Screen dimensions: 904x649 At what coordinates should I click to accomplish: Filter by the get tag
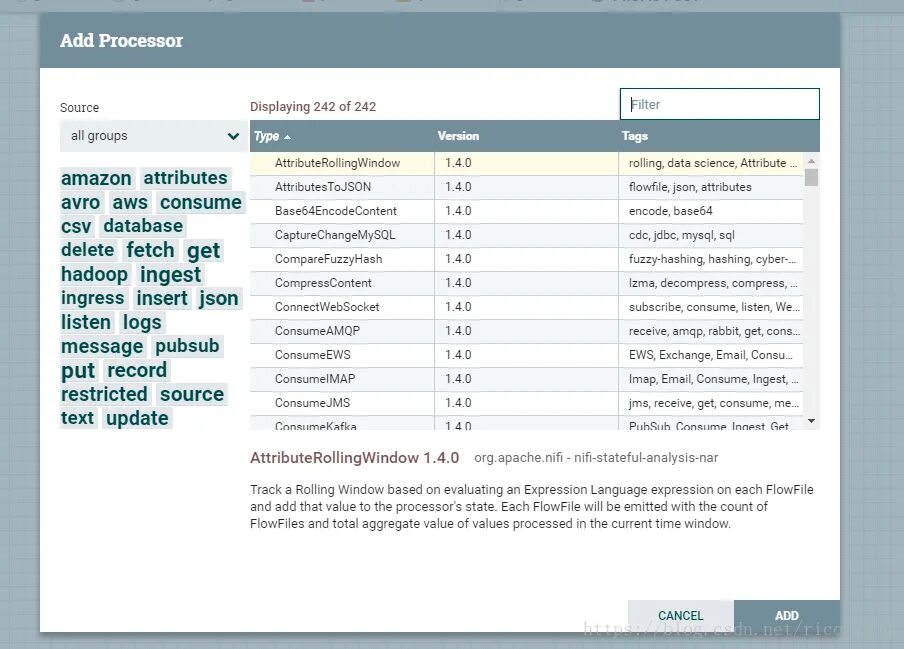204,250
